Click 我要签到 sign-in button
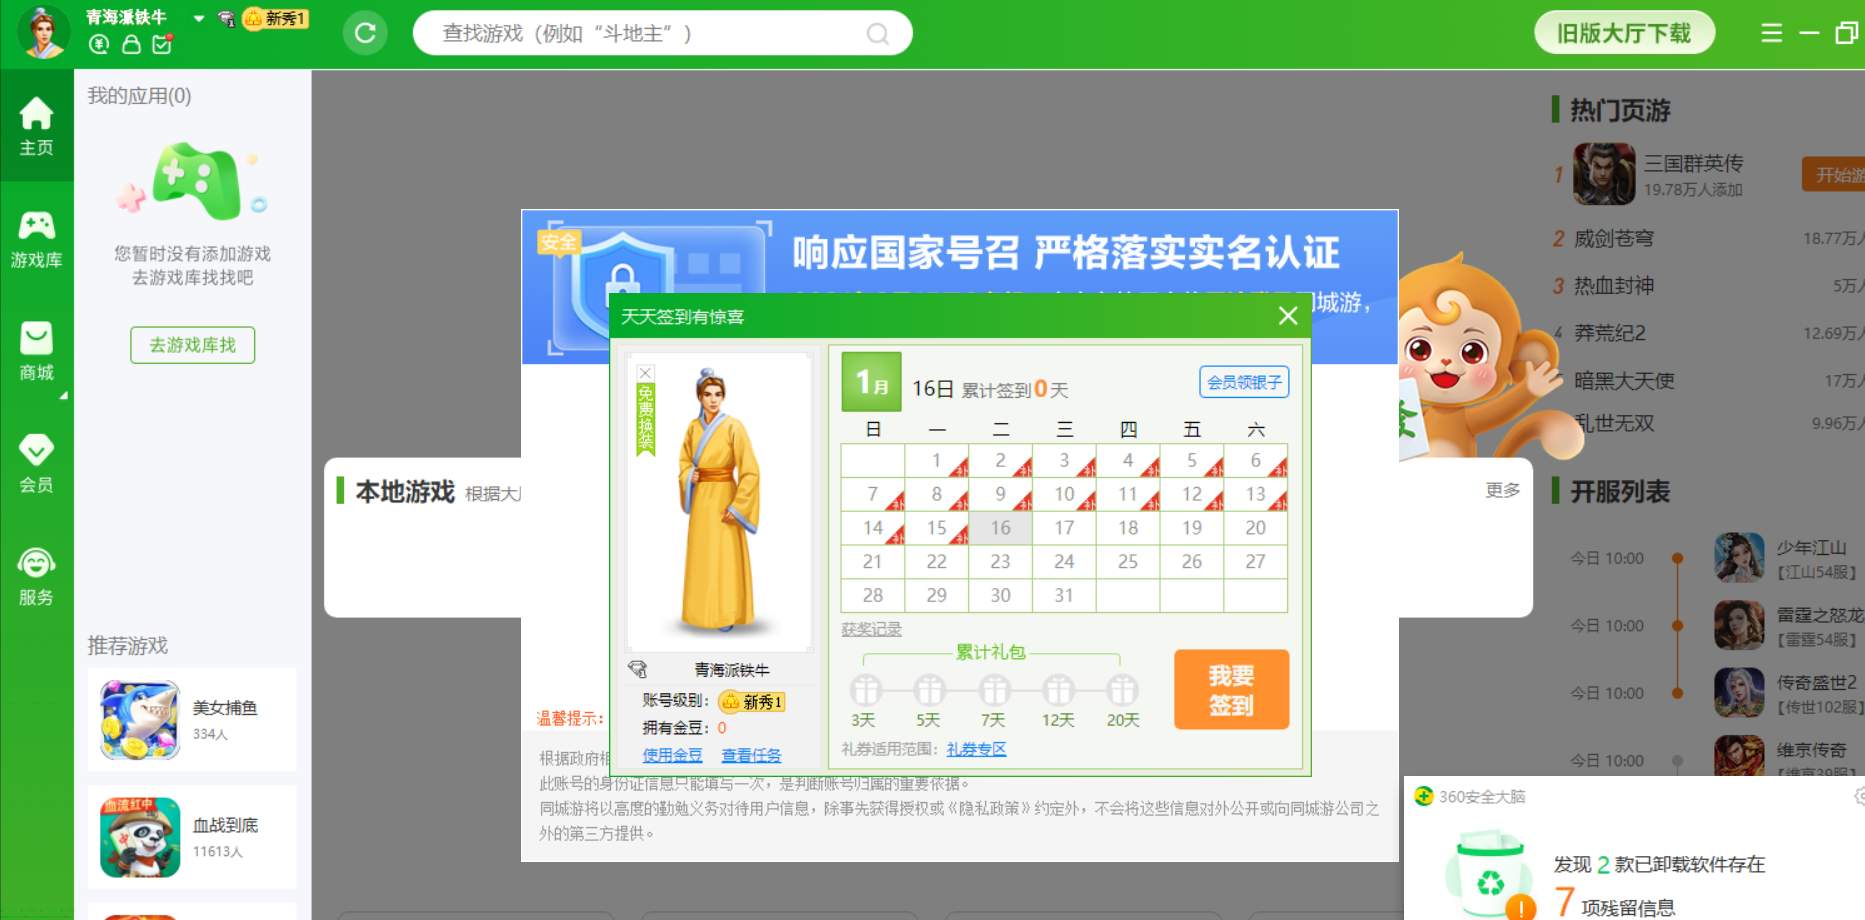The height and width of the screenshot is (920, 1865). point(1230,690)
